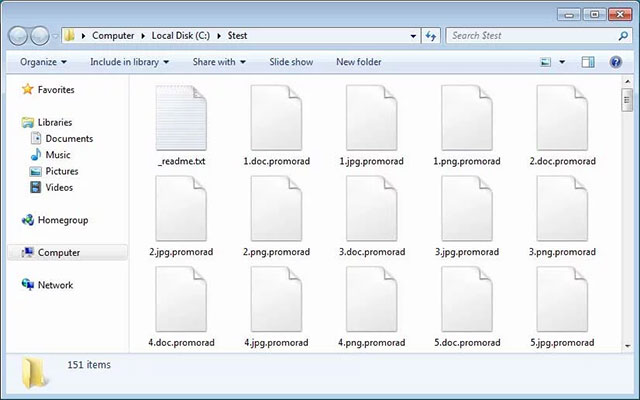The image size is (640, 400).
Task: Show the preview pane
Action: tap(588, 62)
